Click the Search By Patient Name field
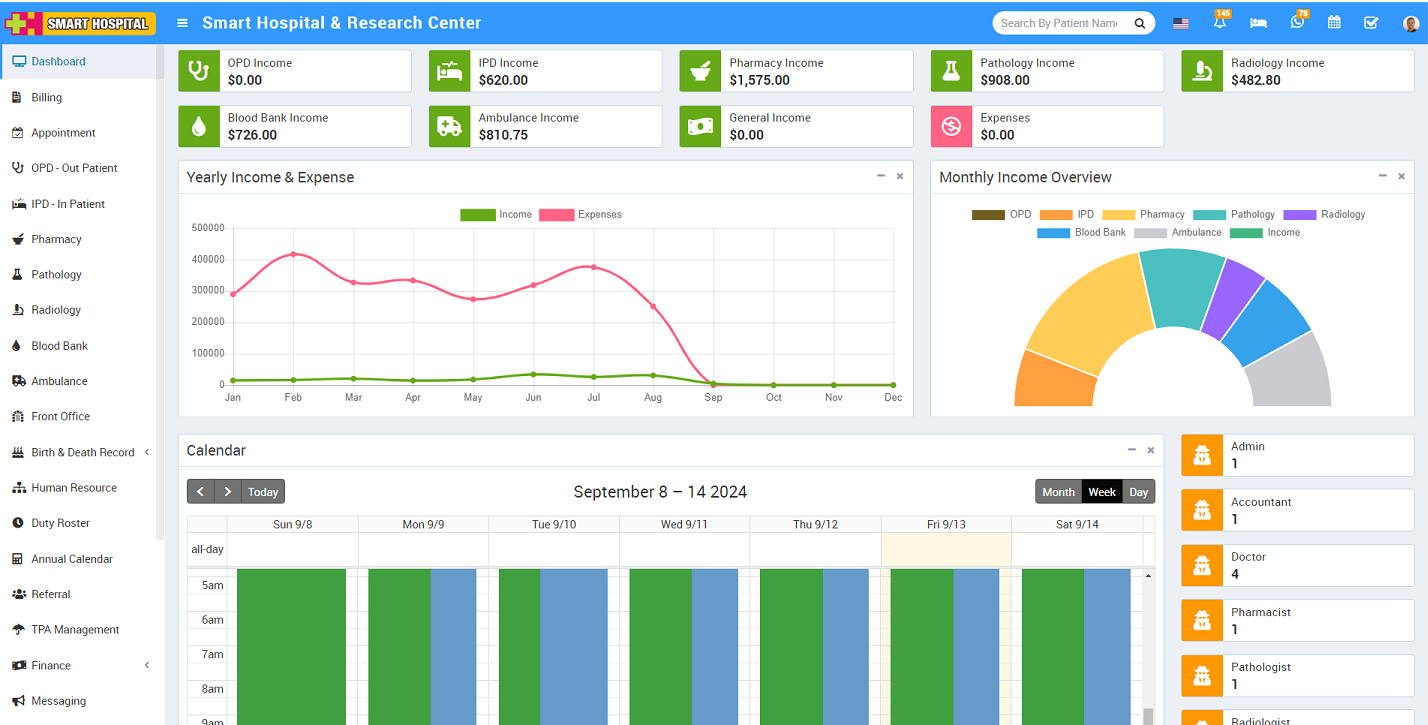This screenshot has width=1428, height=725. [1060, 23]
